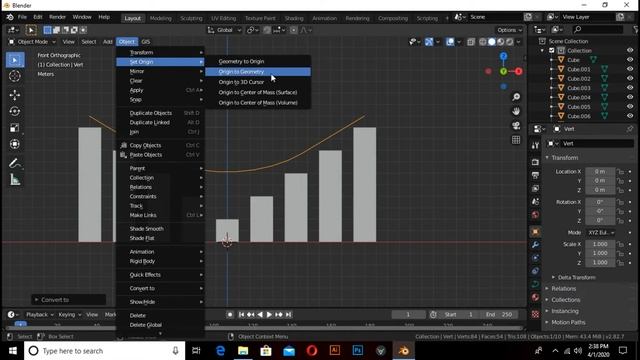Viewport: 640px width, 360px height.
Task: Choose Origin to Center of Mass (Surface)
Action: 258,93
